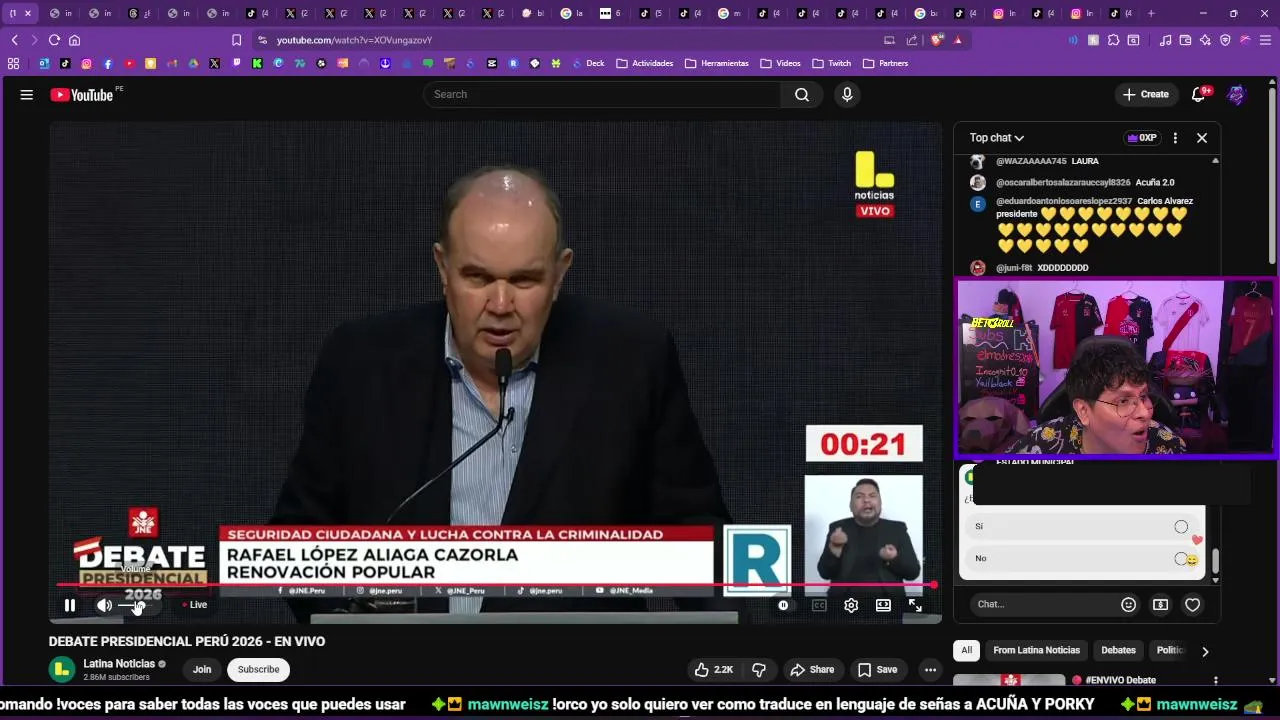Toggle autoplay switch in the player
The height and width of the screenshot is (720, 1280).
783,605
